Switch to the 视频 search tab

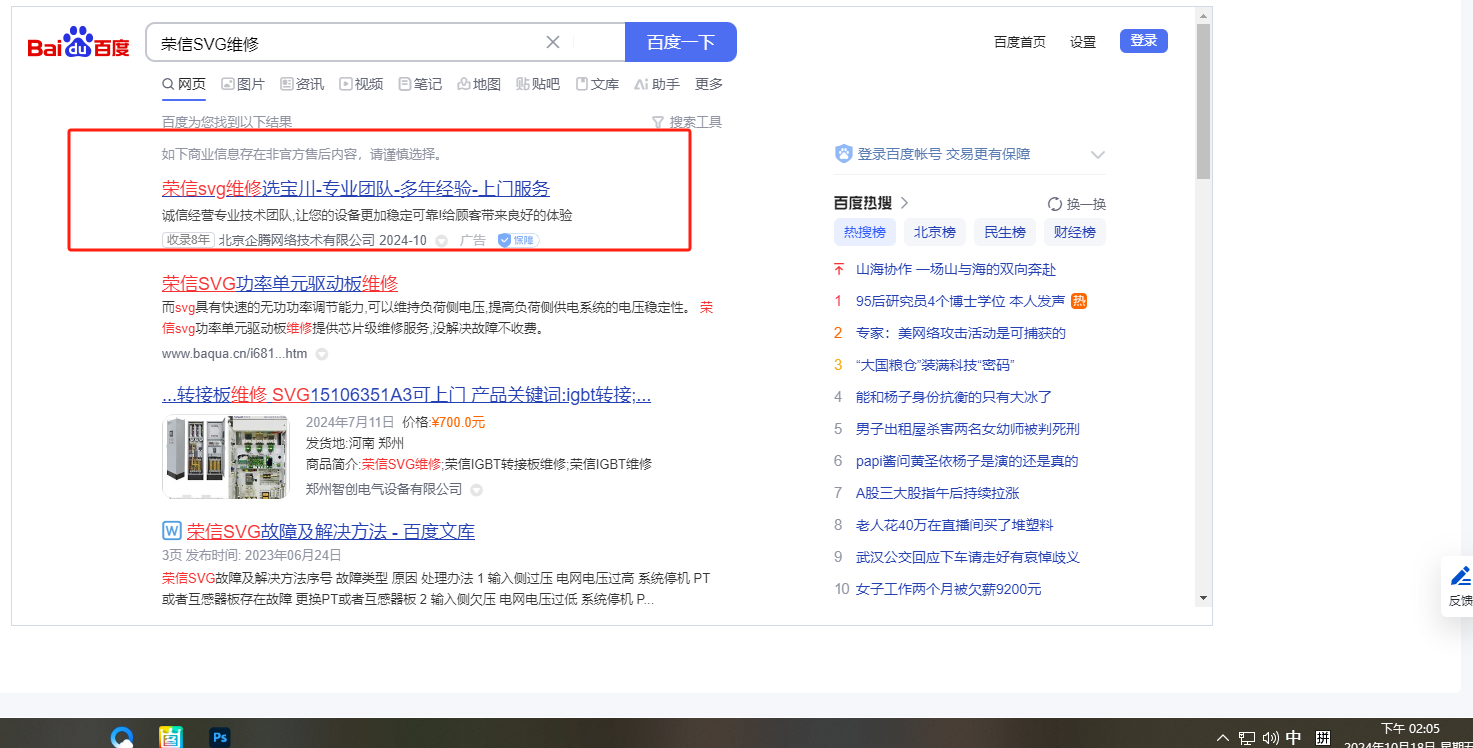click(360, 84)
